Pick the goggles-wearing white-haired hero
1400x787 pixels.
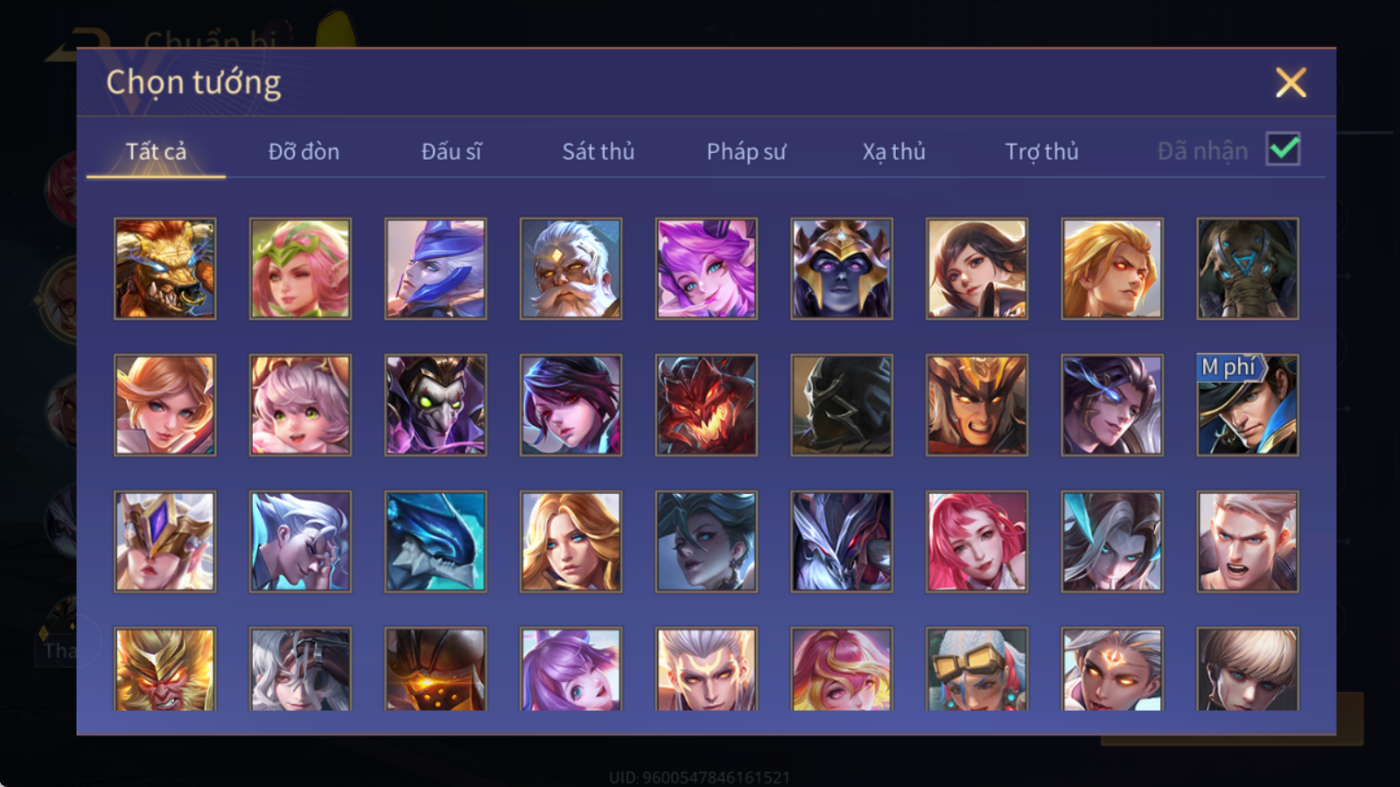[x=977, y=669]
